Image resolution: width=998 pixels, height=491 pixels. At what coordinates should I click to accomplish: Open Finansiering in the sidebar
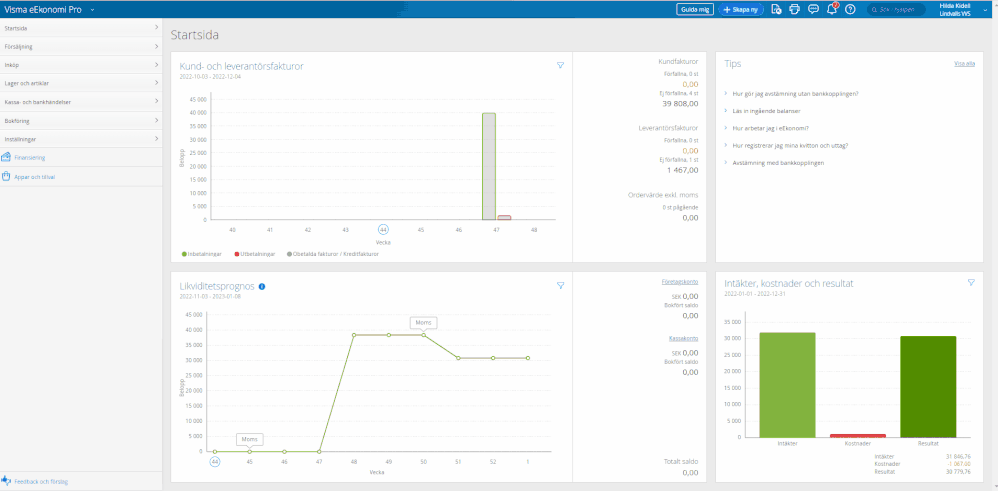pos(29,157)
